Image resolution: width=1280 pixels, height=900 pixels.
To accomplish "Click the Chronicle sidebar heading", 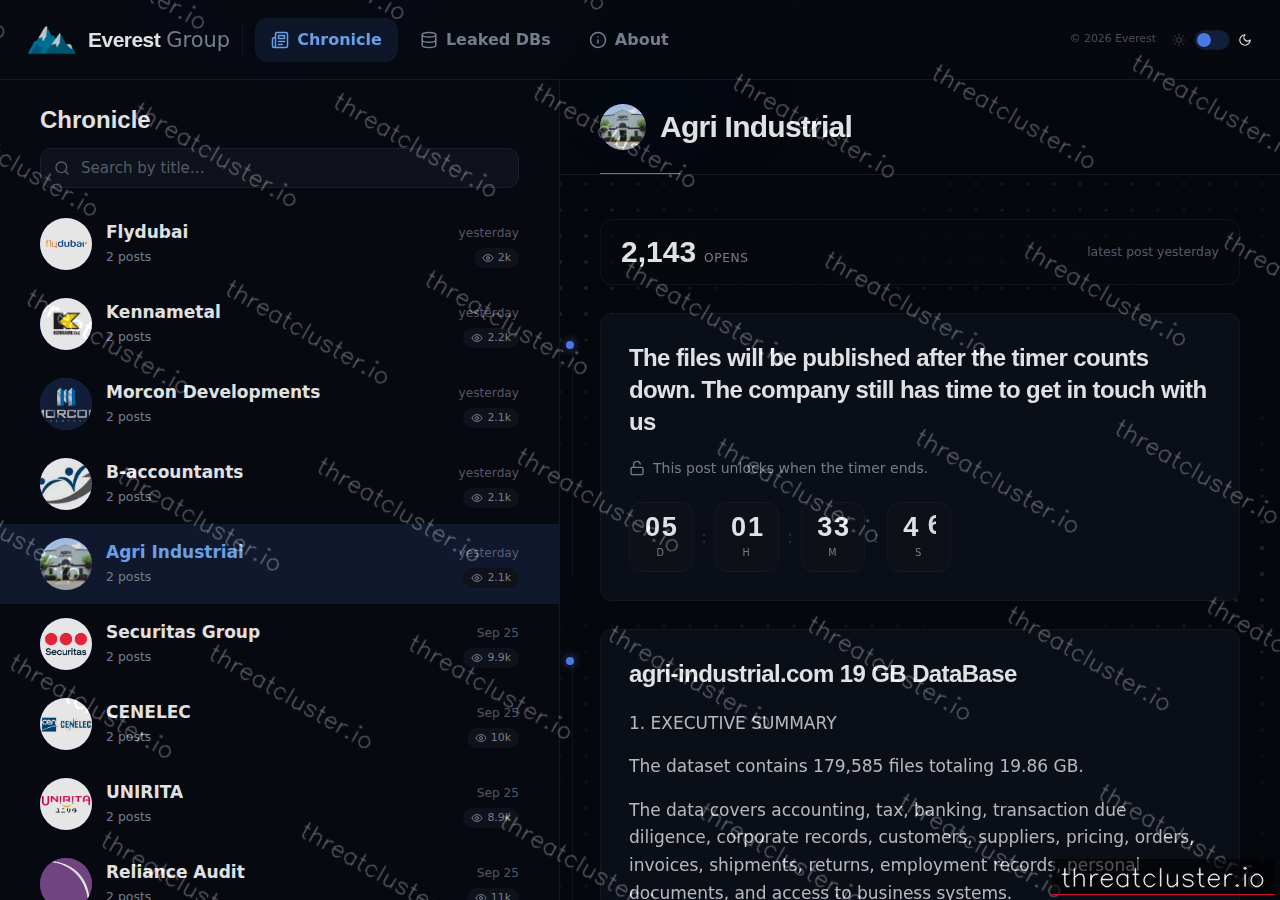I will tap(95, 120).
